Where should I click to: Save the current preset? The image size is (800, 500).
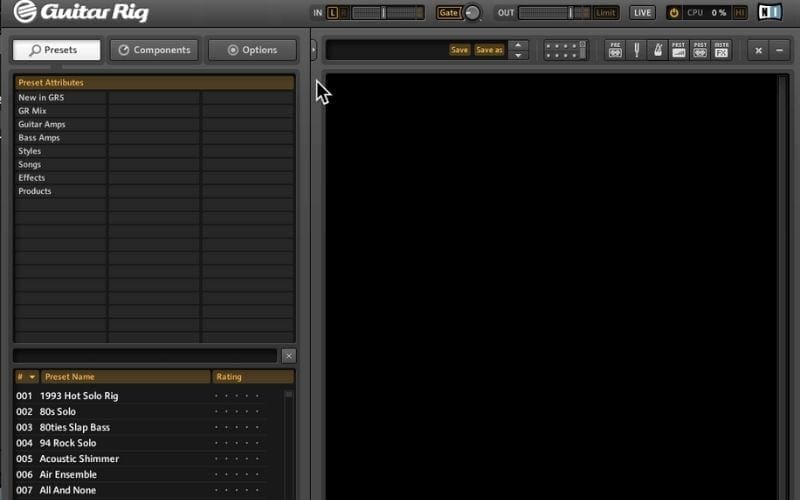(x=459, y=49)
